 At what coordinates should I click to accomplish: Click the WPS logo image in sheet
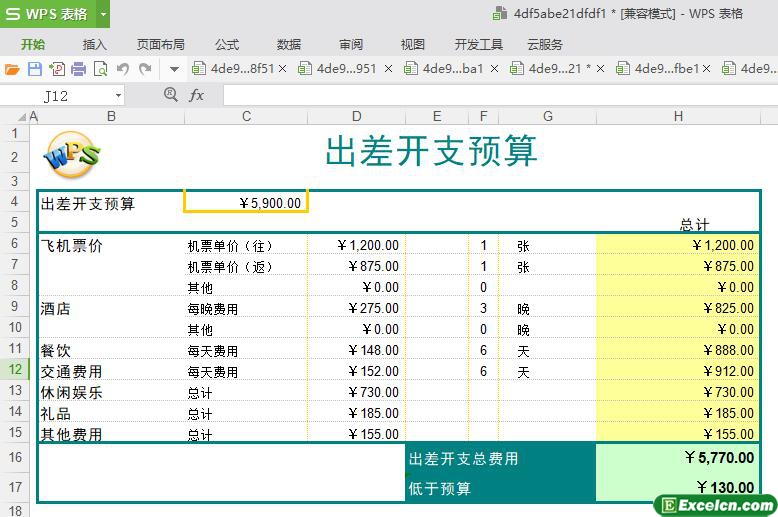pos(71,155)
